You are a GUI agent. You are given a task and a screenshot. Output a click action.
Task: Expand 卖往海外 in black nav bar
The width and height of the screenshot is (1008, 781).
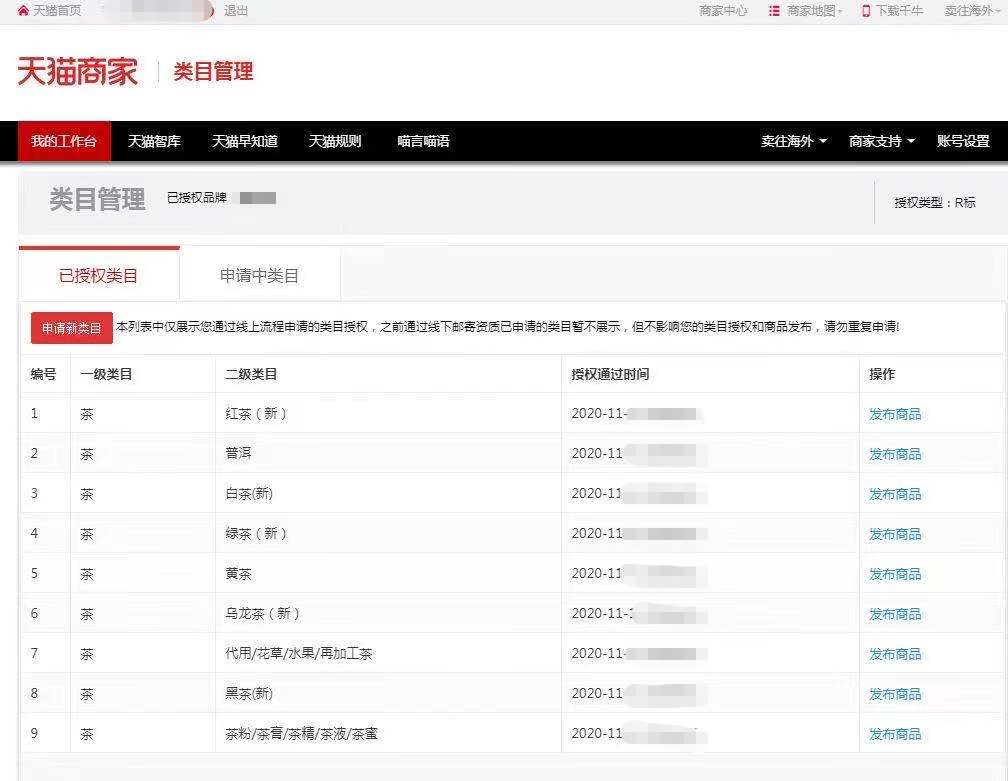pyautogui.click(x=794, y=141)
